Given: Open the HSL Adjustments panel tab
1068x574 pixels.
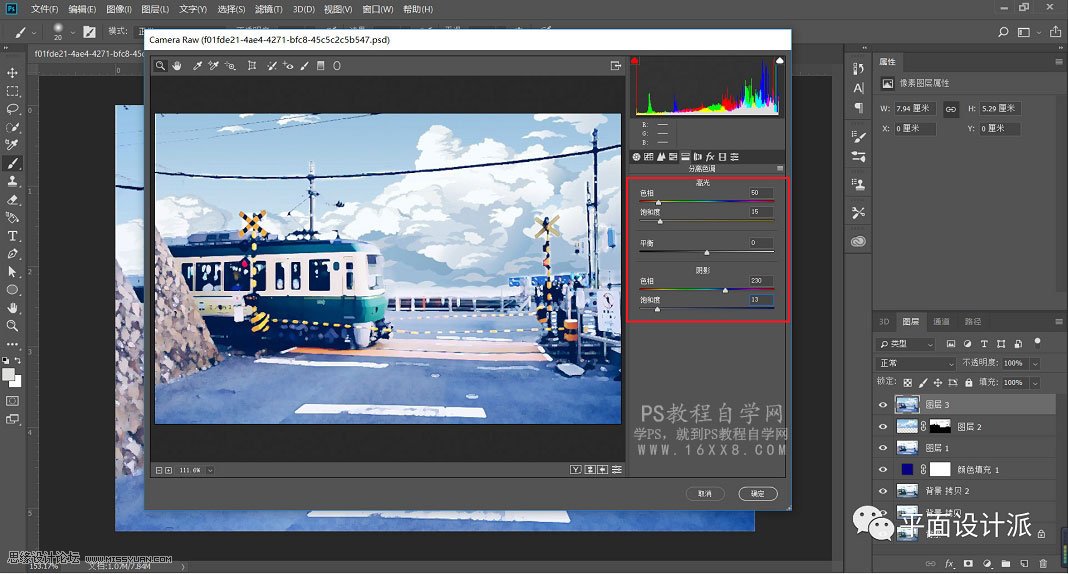Looking at the screenshot, I should [x=673, y=157].
